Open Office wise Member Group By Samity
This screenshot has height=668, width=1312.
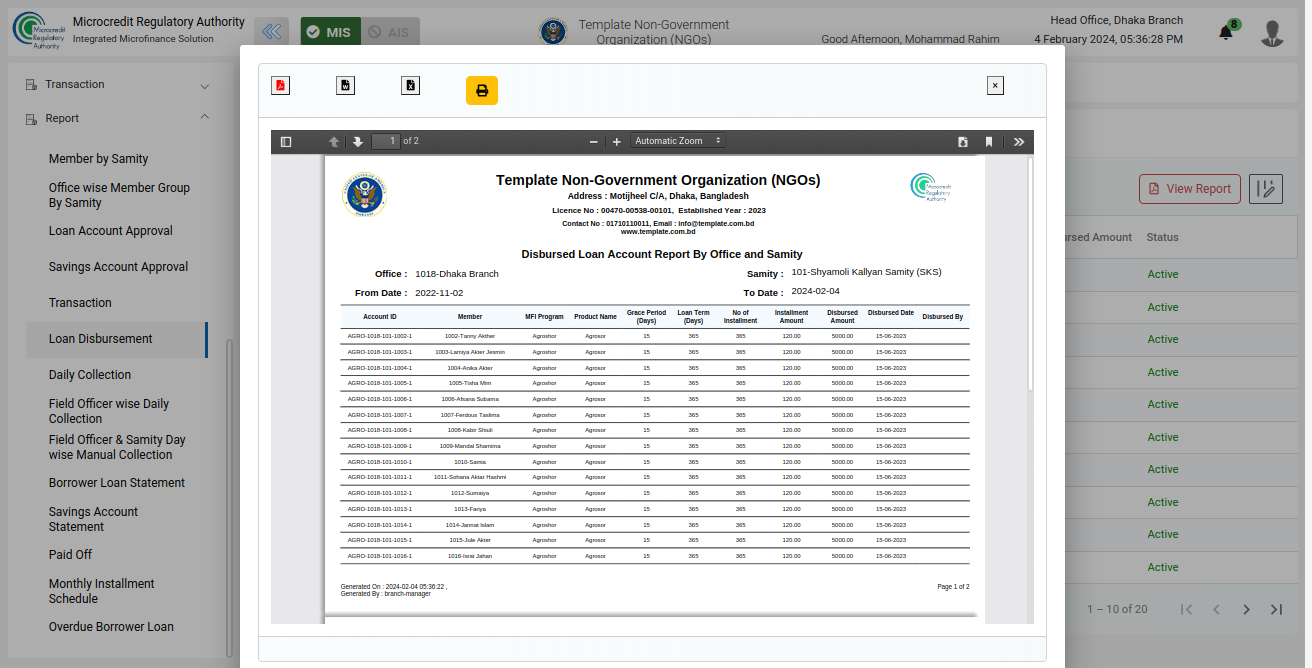[119, 195]
